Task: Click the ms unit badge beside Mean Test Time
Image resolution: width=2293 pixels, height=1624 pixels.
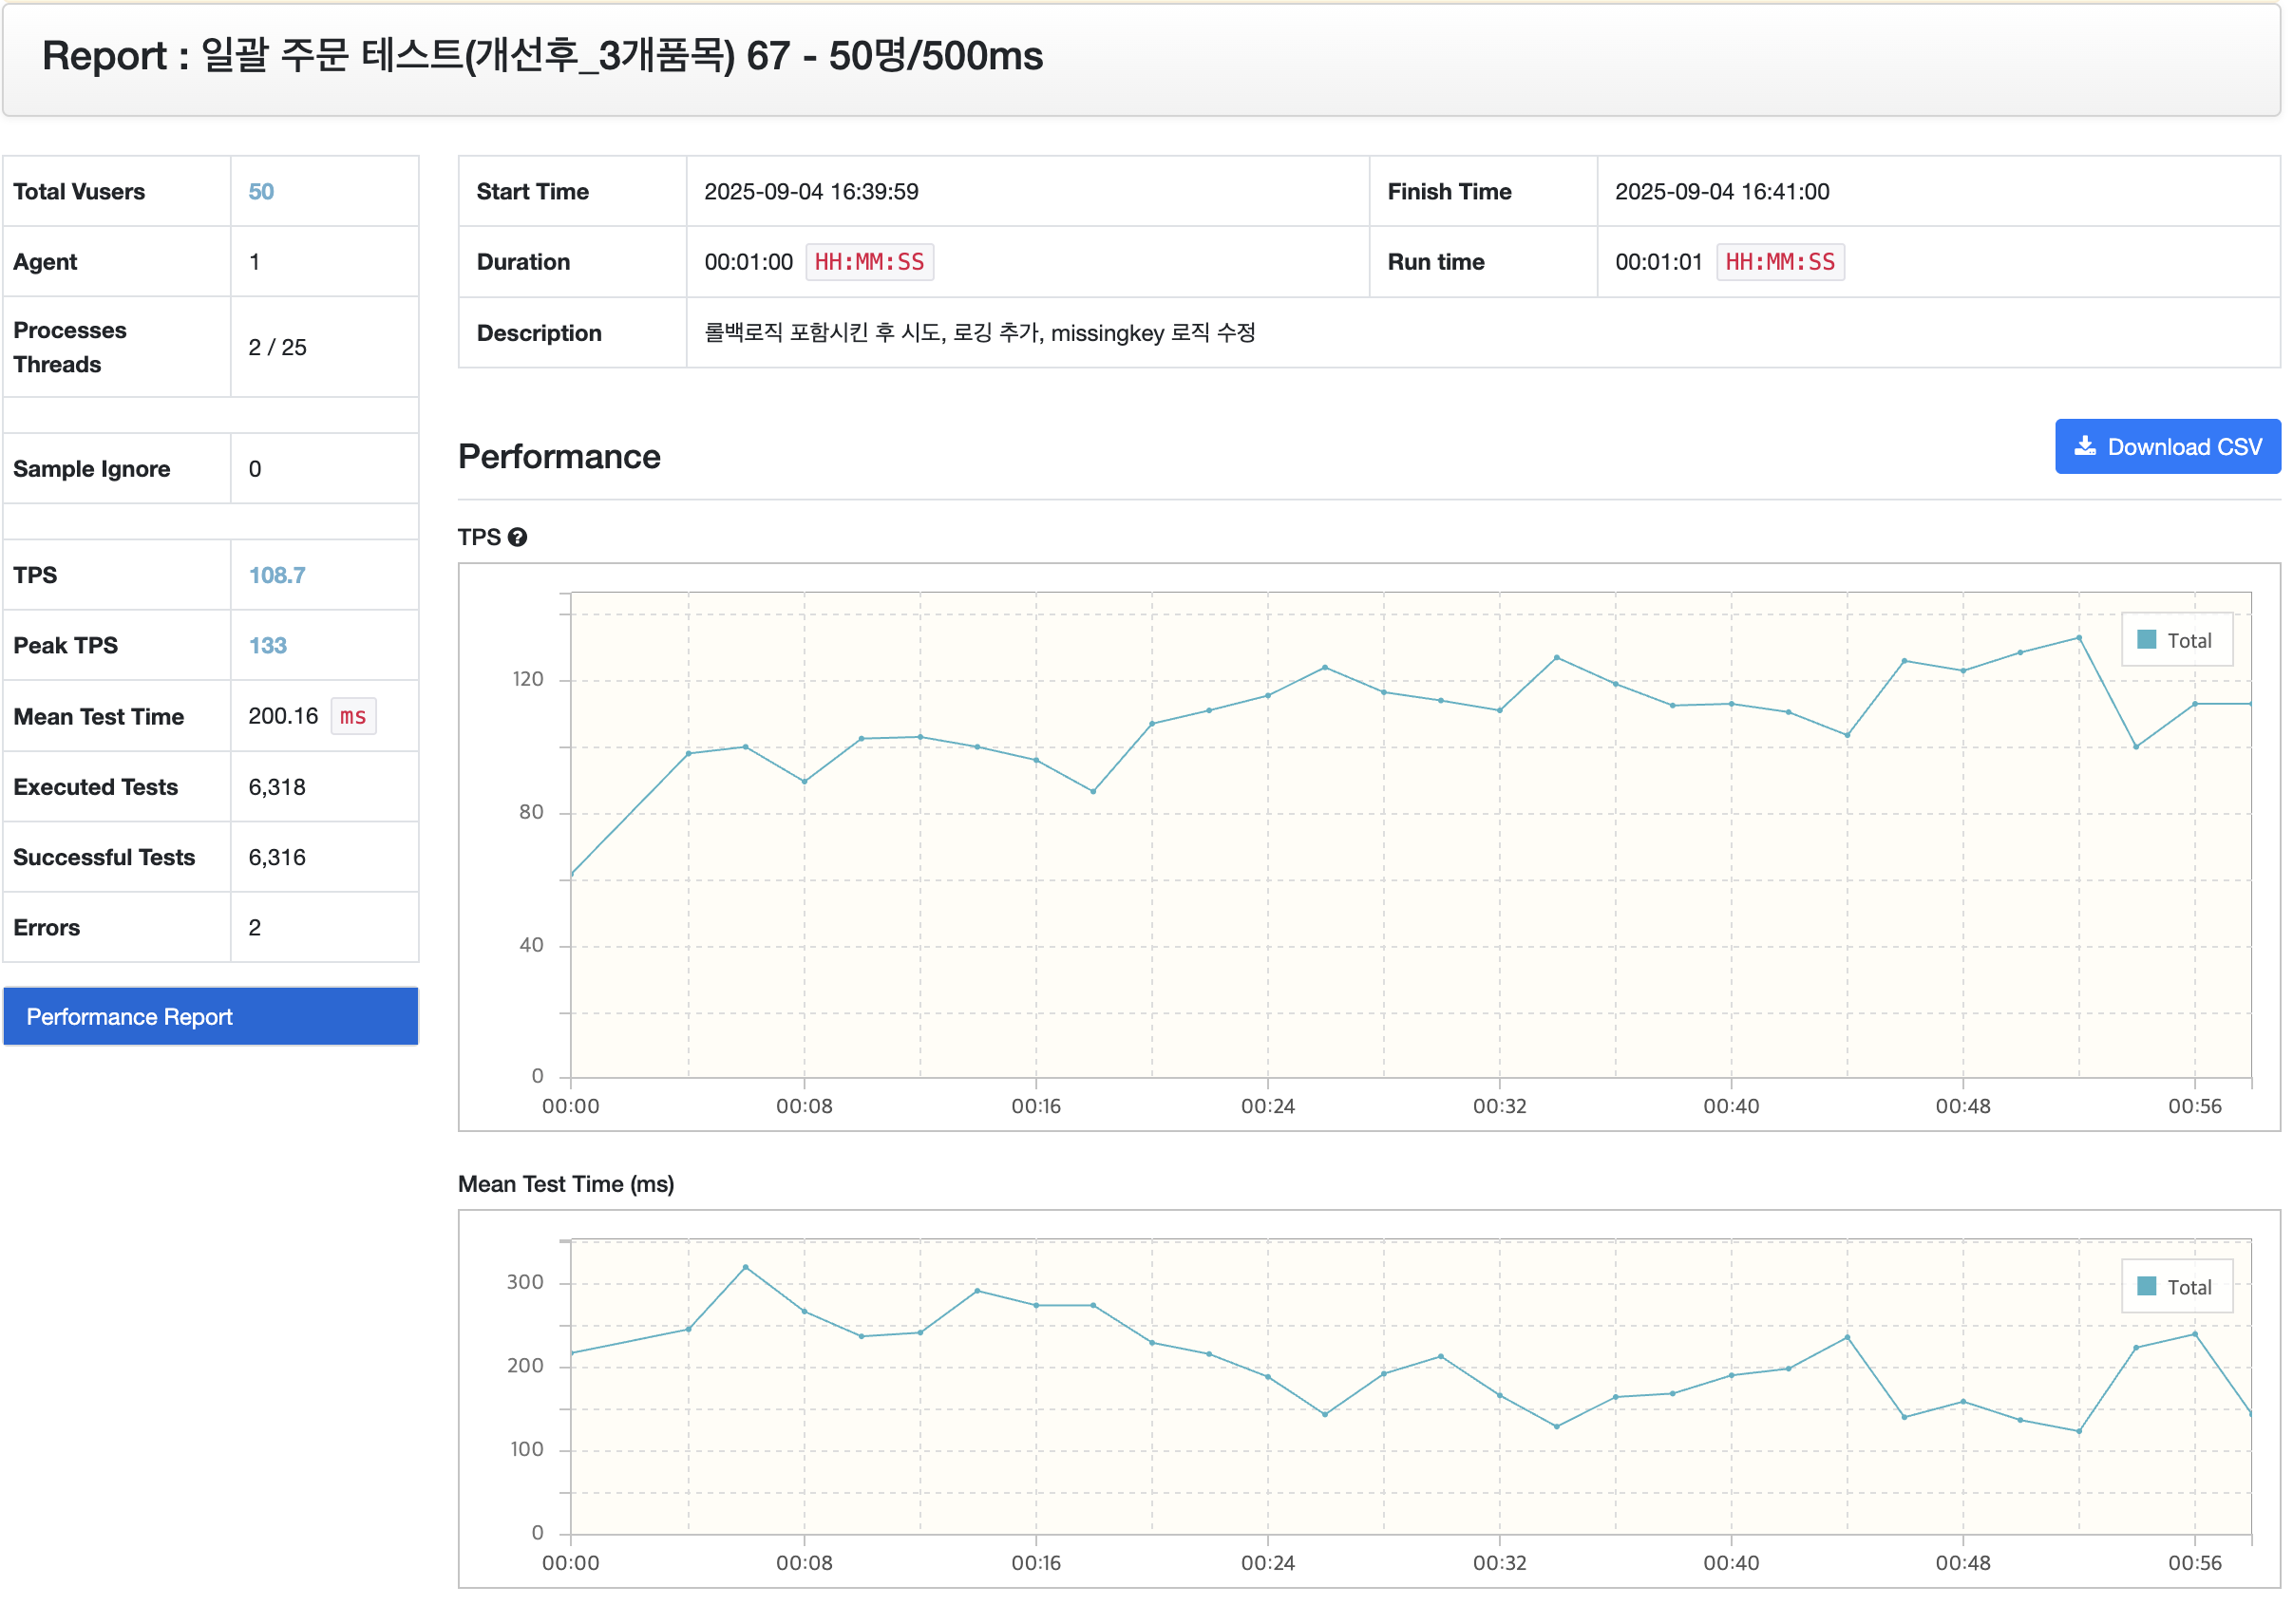Action: 353,717
